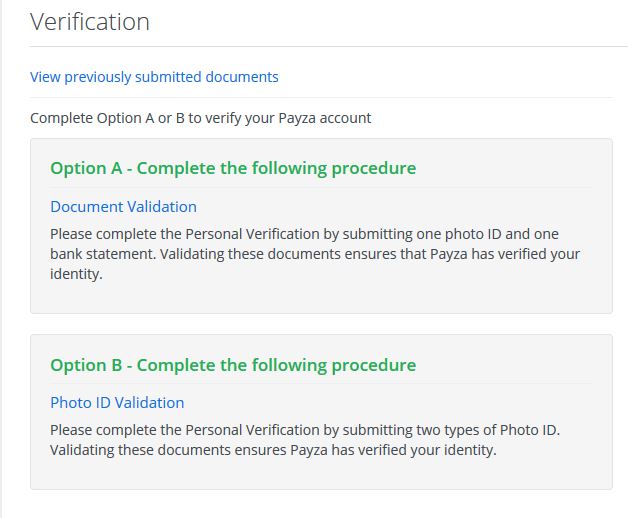This screenshot has width=628, height=518.
Task: Click the 'Complete Option A or B' instruction text
Action: [200, 118]
